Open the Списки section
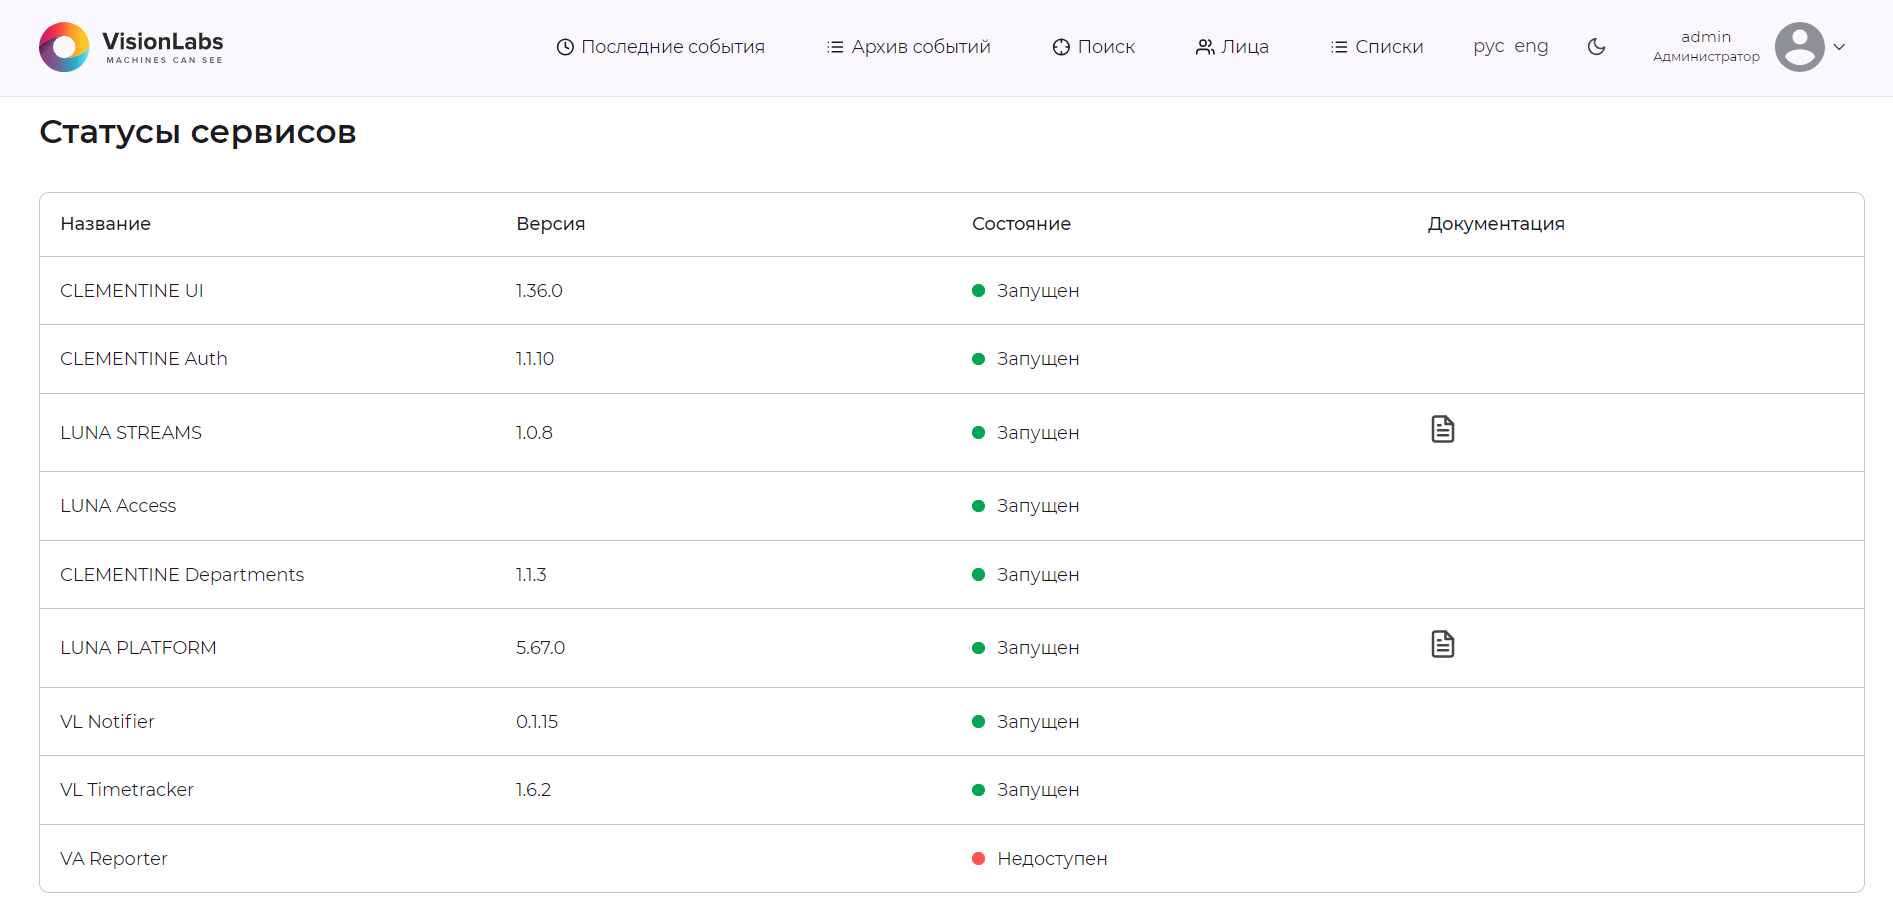1893x912 pixels. click(x=1376, y=47)
